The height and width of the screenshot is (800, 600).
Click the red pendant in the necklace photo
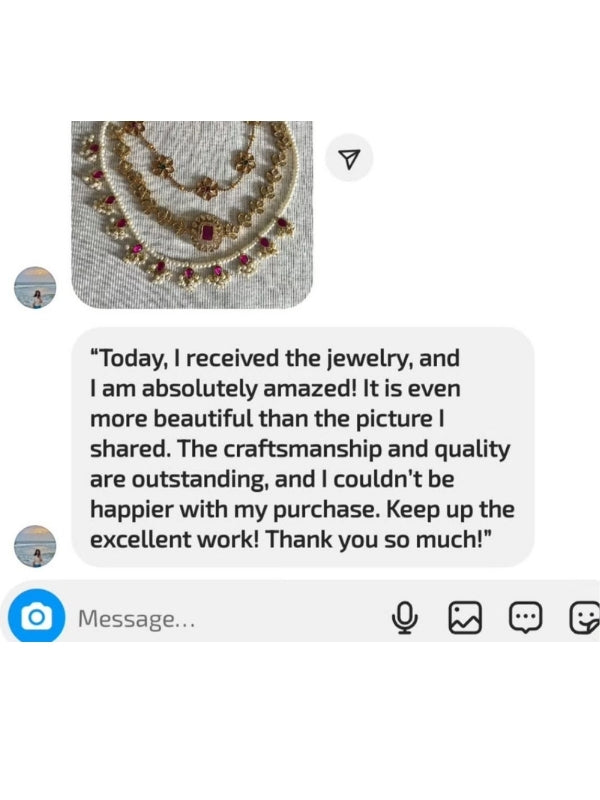[x=208, y=232]
